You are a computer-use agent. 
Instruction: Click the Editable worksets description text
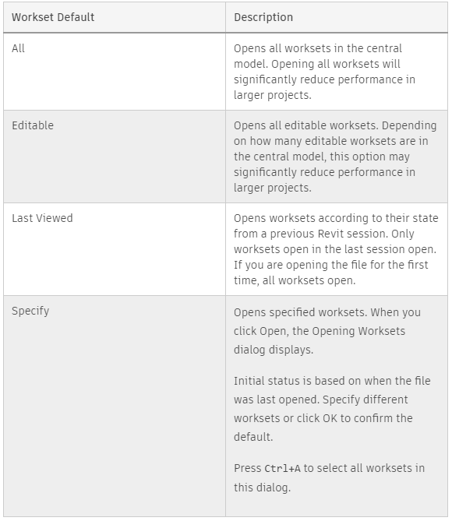pyautogui.click(x=335, y=157)
